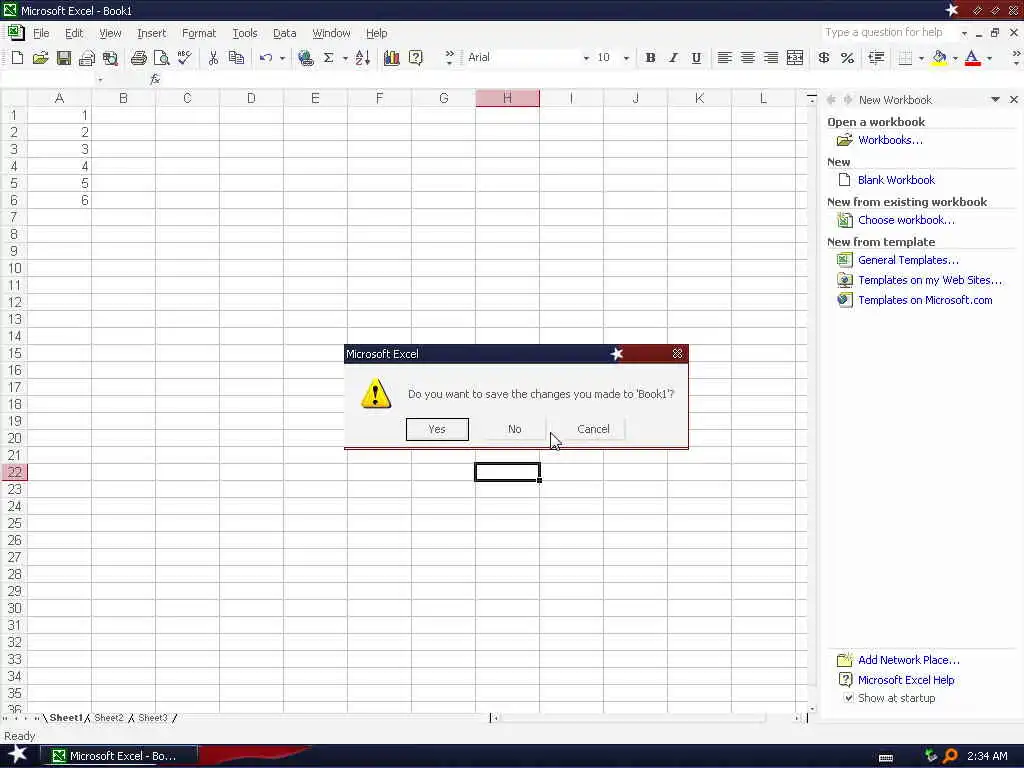1024x768 pixels.
Task: Cancel the save prompt dialog
Action: click(593, 429)
